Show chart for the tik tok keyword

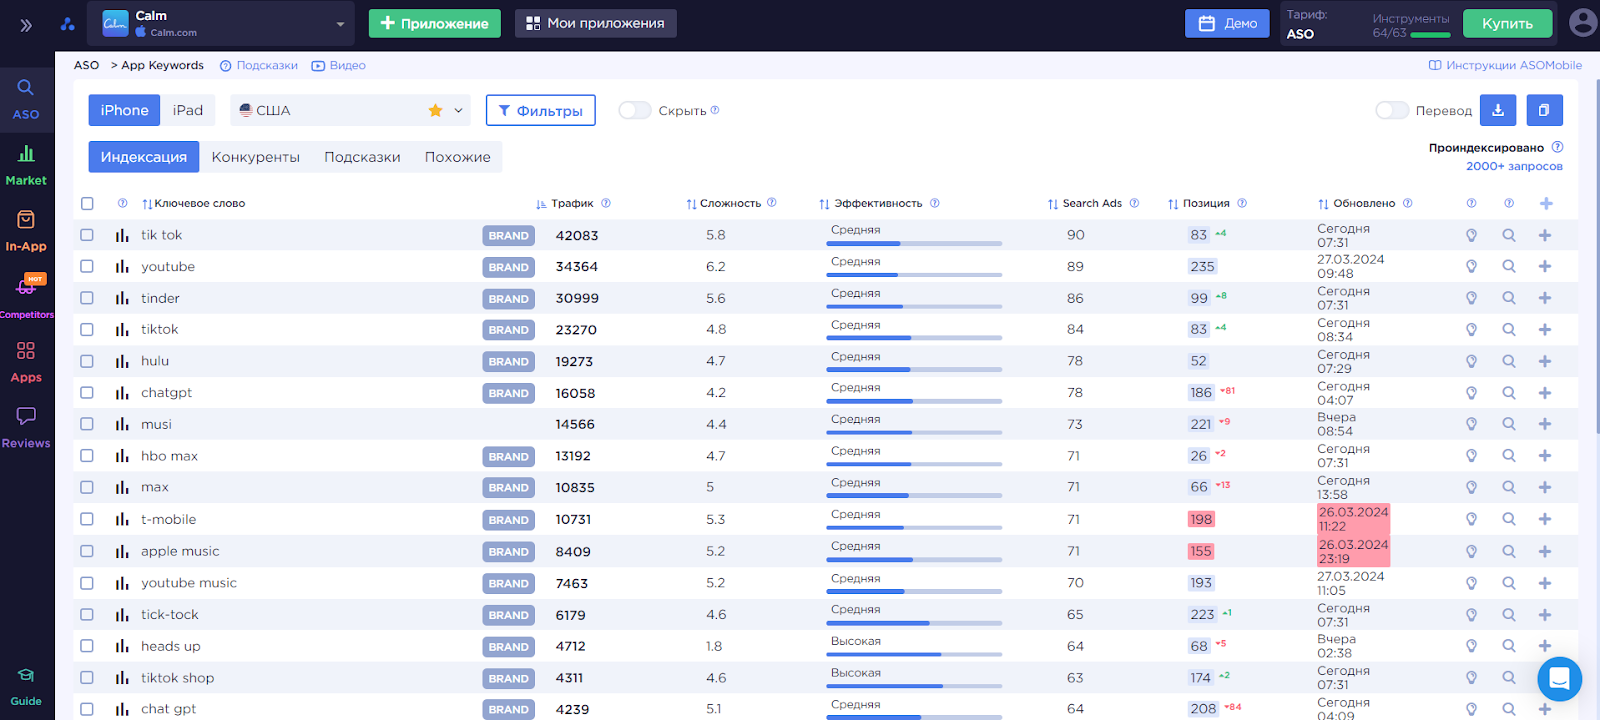(122, 235)
